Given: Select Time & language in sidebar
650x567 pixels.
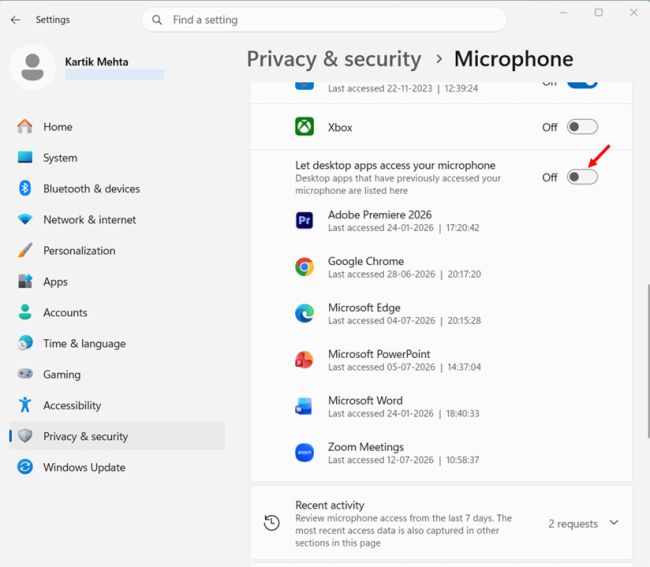Looking at the screenshot, I should click(117, 343).
